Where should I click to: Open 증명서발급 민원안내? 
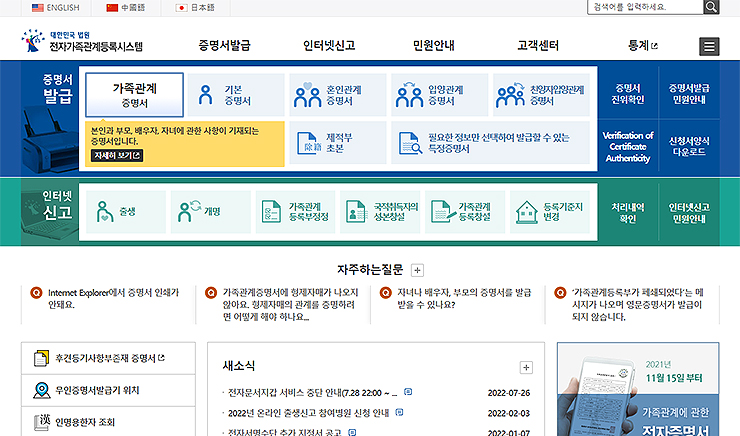pos(689,93)
